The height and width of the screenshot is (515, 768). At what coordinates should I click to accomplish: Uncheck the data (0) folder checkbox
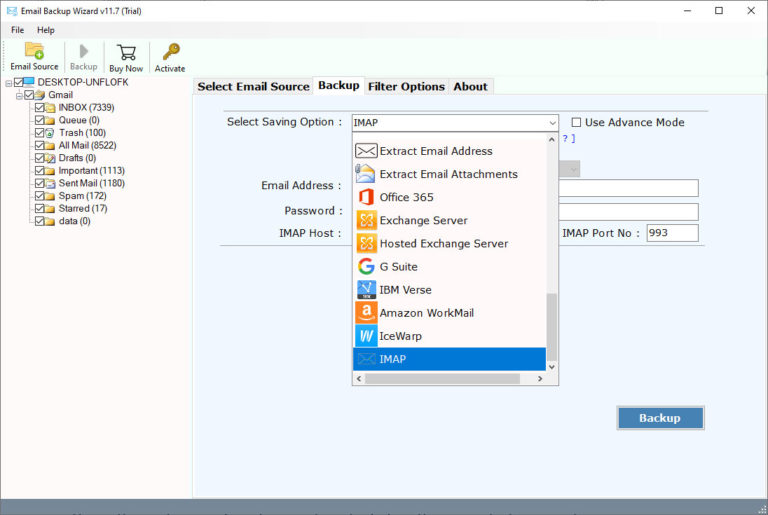[x=40, y=221]
